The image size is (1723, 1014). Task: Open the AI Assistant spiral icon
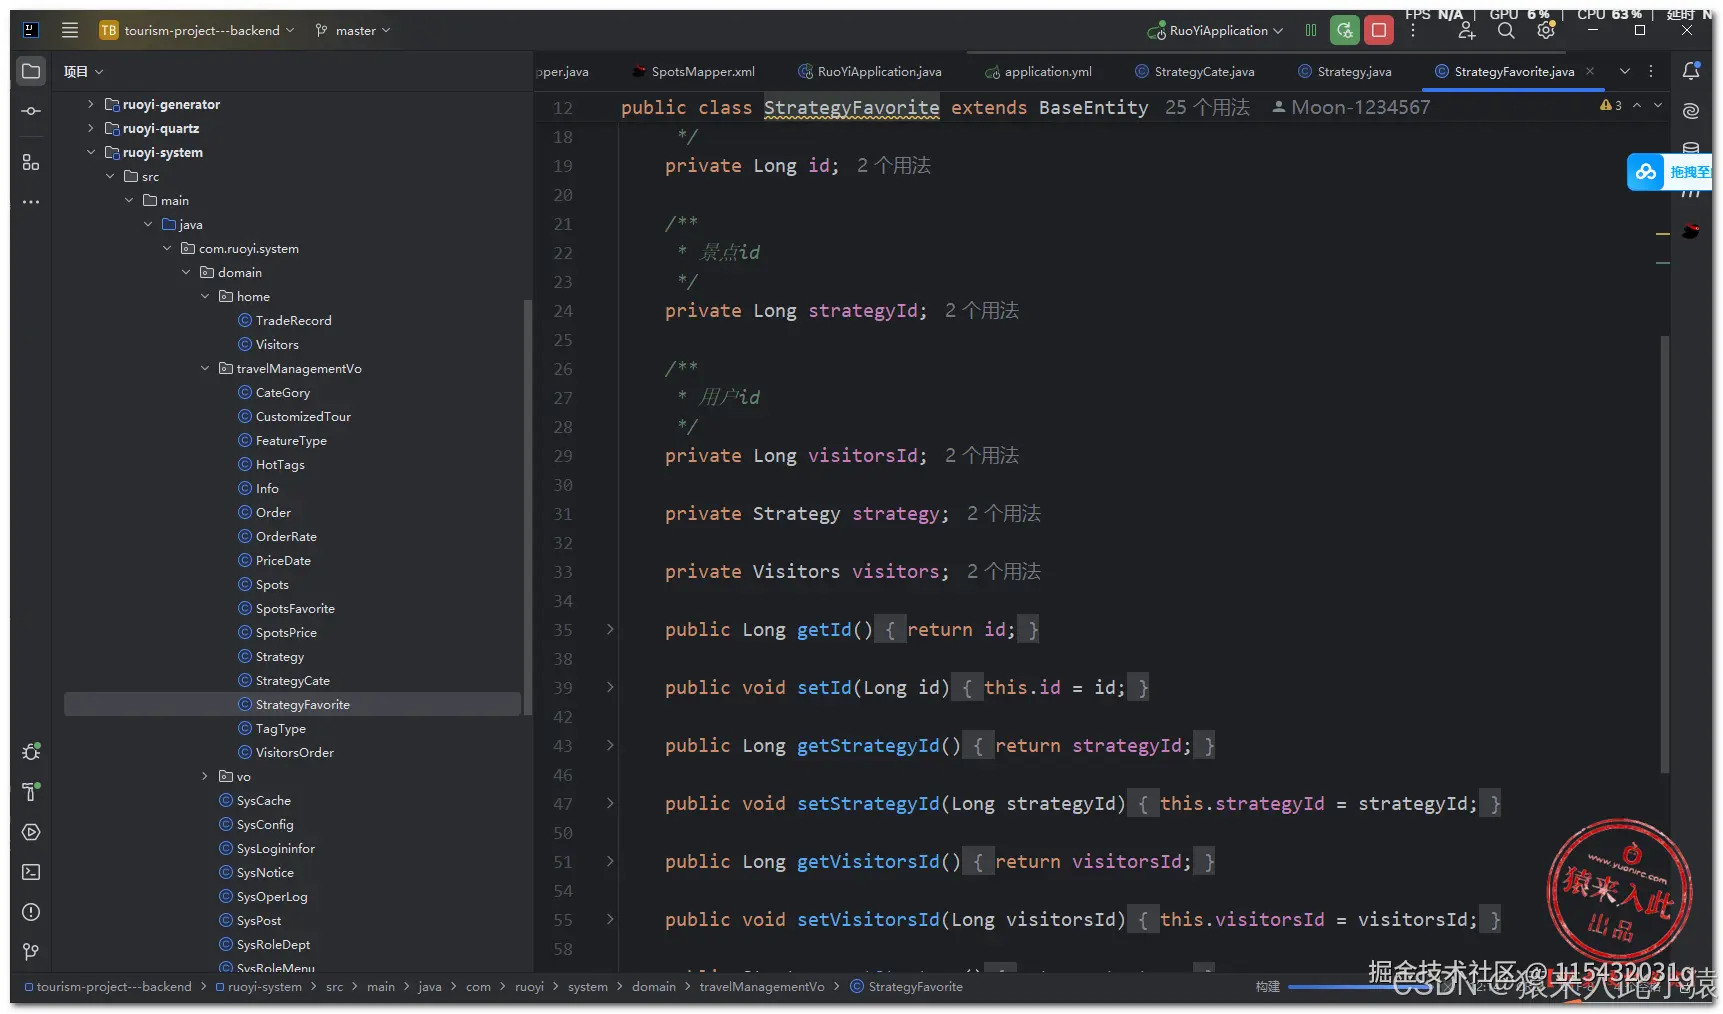click(x=1691, y=111)
